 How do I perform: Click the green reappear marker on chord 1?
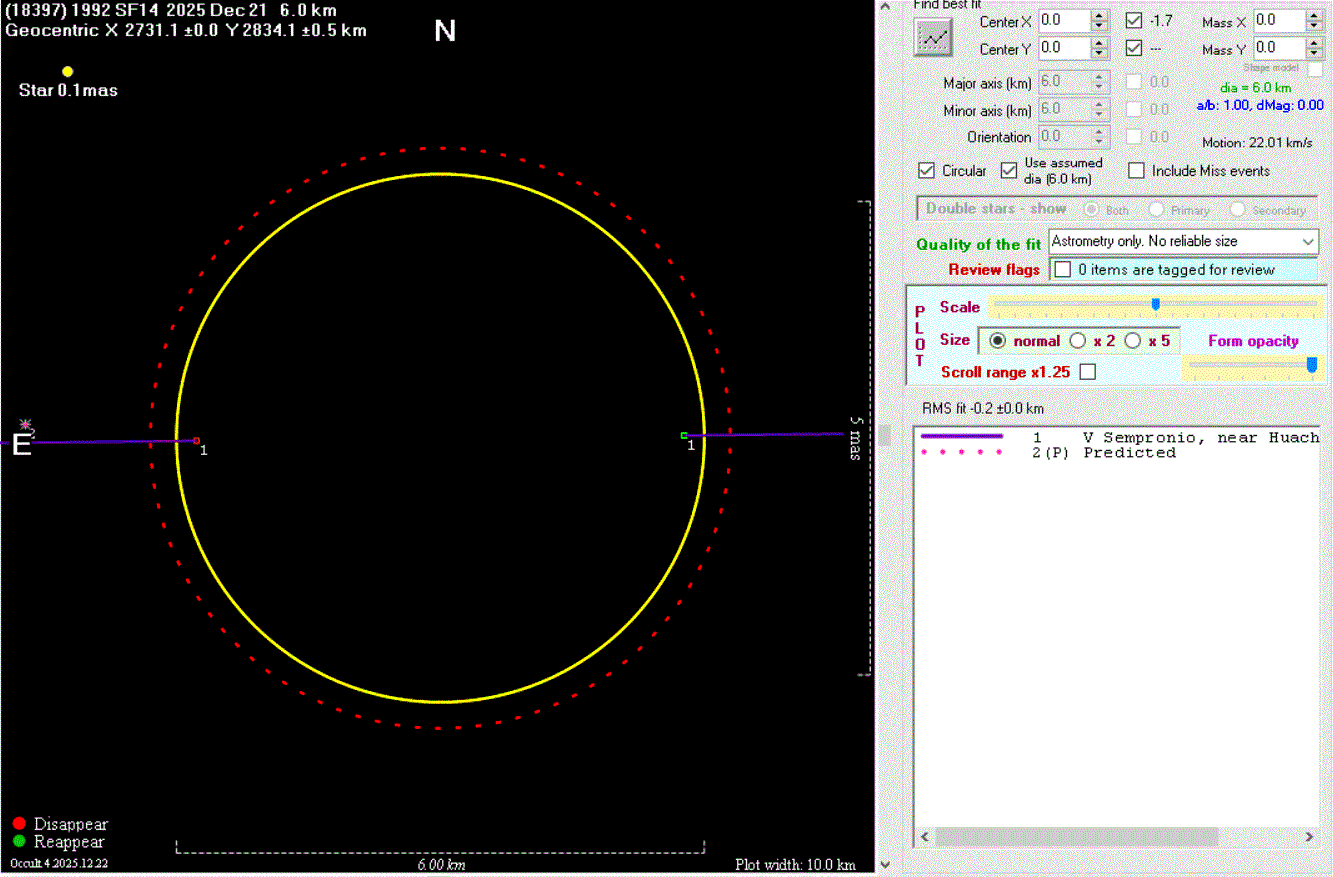tap(684, 435)
